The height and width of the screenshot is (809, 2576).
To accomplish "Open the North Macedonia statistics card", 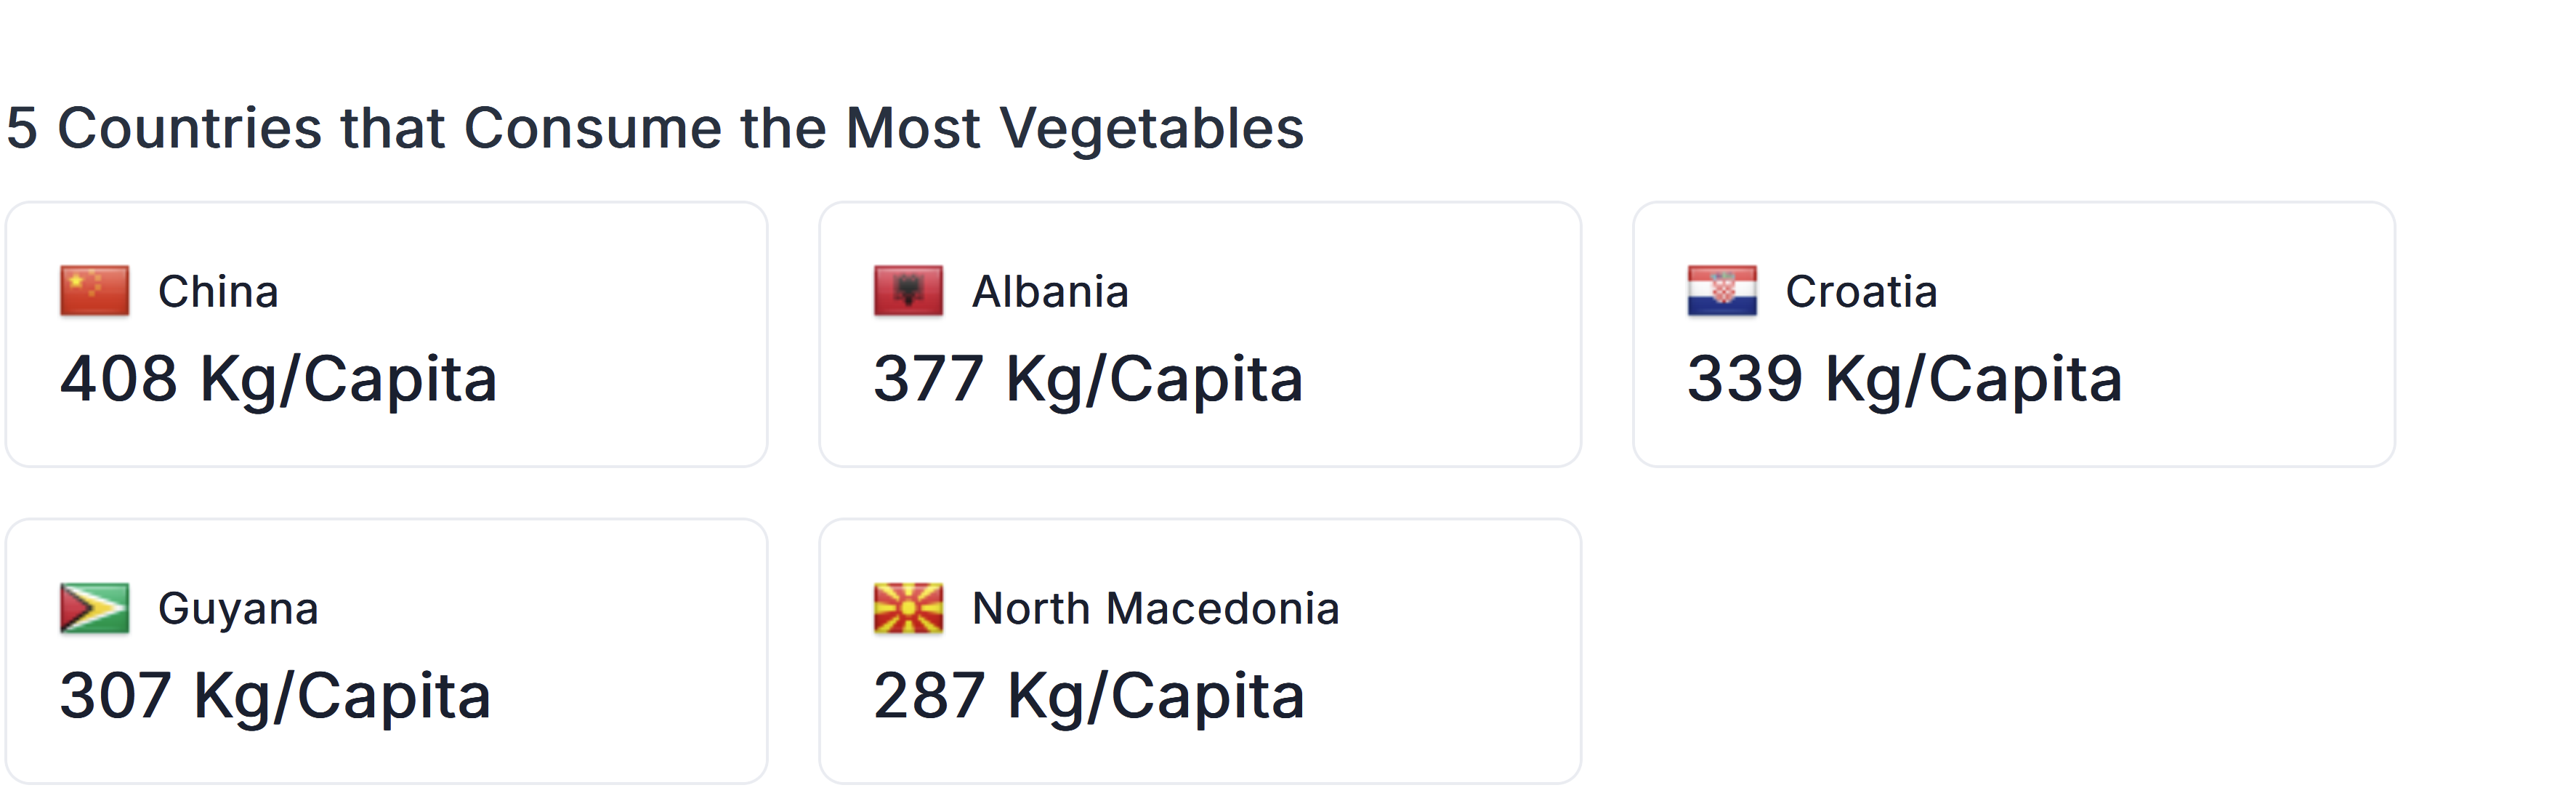I will point(1200,651).
